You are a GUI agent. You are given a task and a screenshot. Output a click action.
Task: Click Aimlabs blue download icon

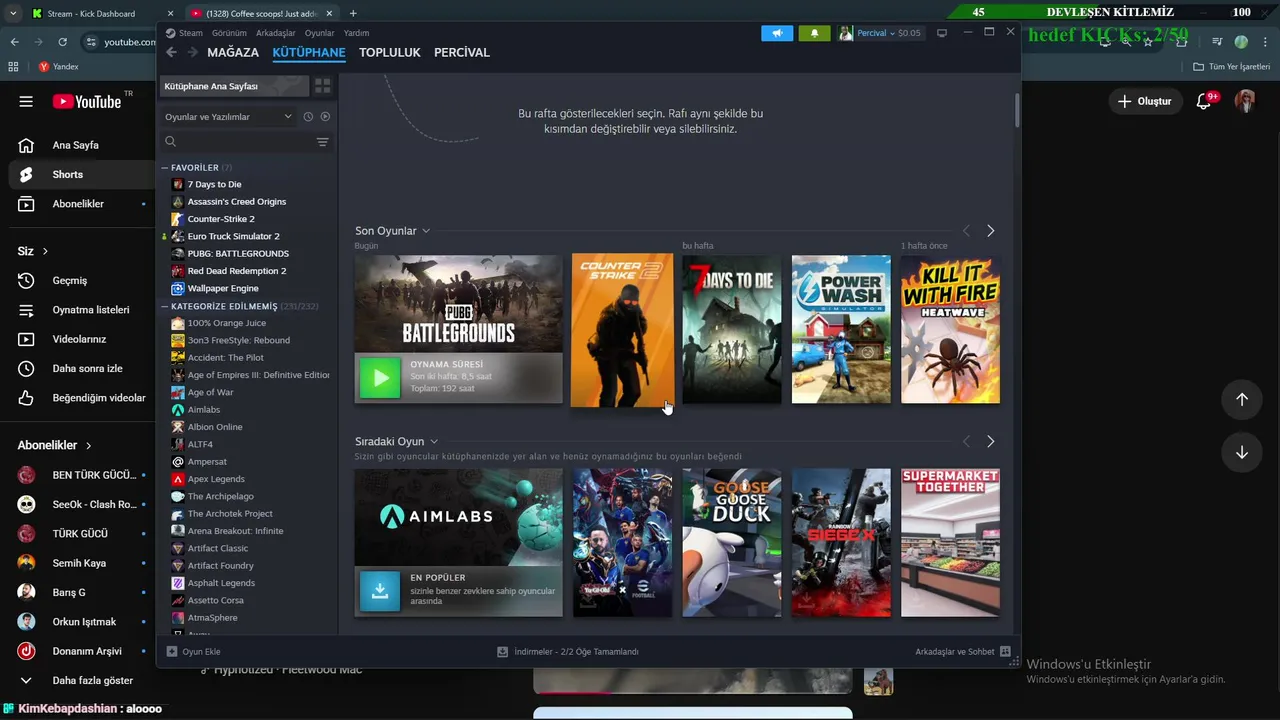[380, 590]
